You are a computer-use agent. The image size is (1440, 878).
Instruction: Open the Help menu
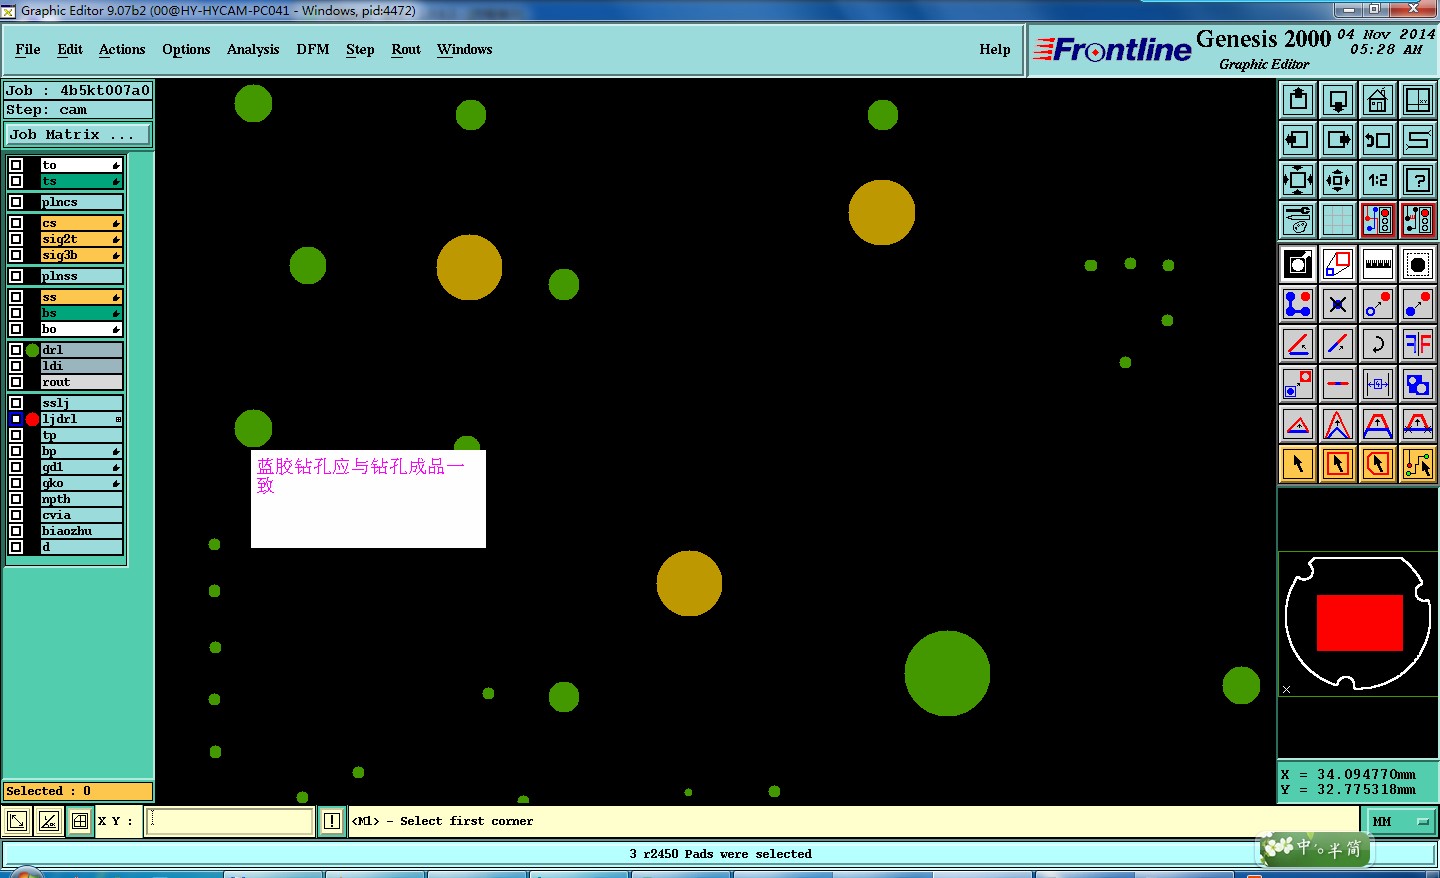click(x=995, y=49)
